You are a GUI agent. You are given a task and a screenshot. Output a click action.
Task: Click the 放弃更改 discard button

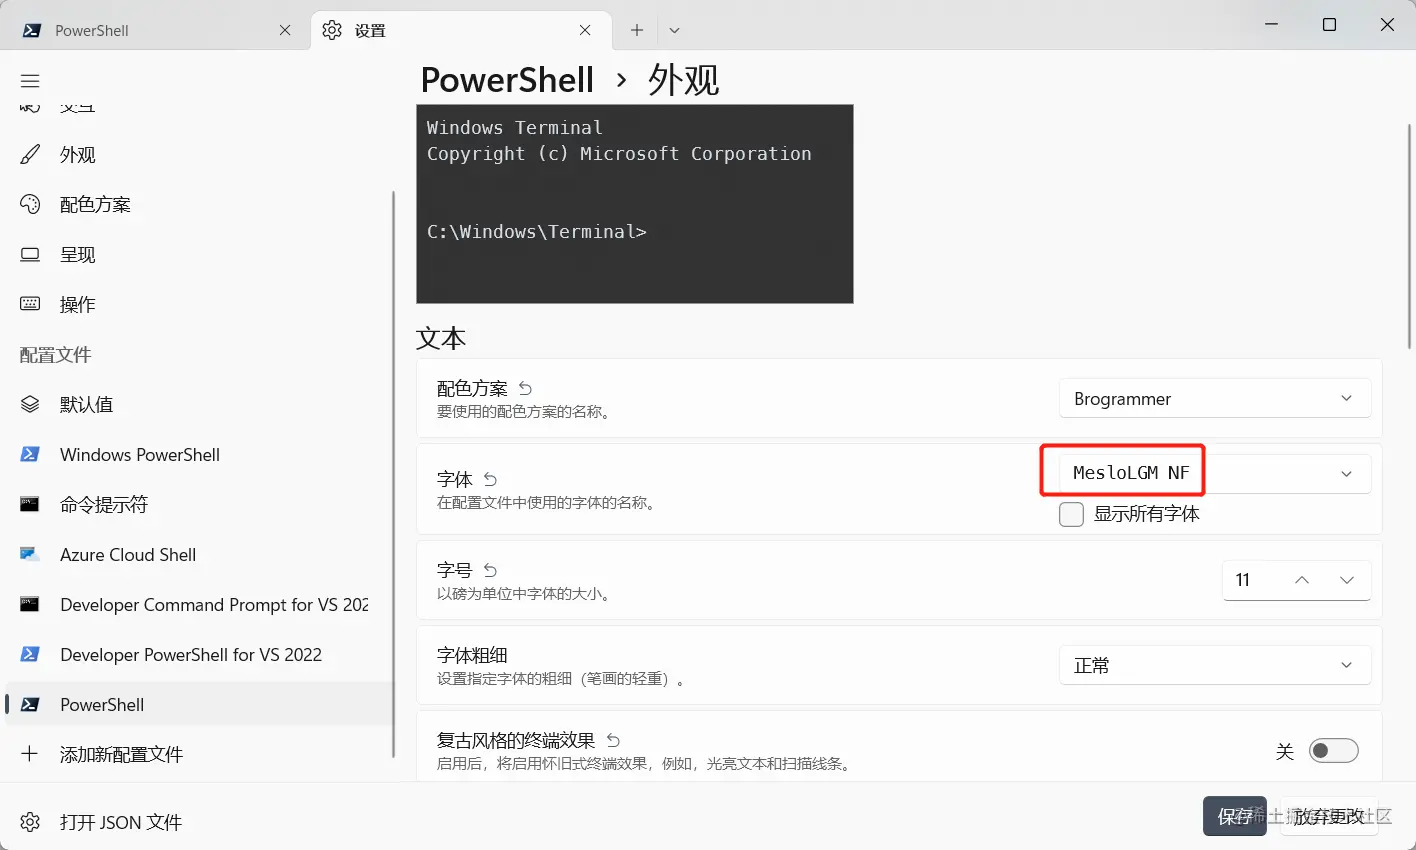click(x=1328, y=817)
